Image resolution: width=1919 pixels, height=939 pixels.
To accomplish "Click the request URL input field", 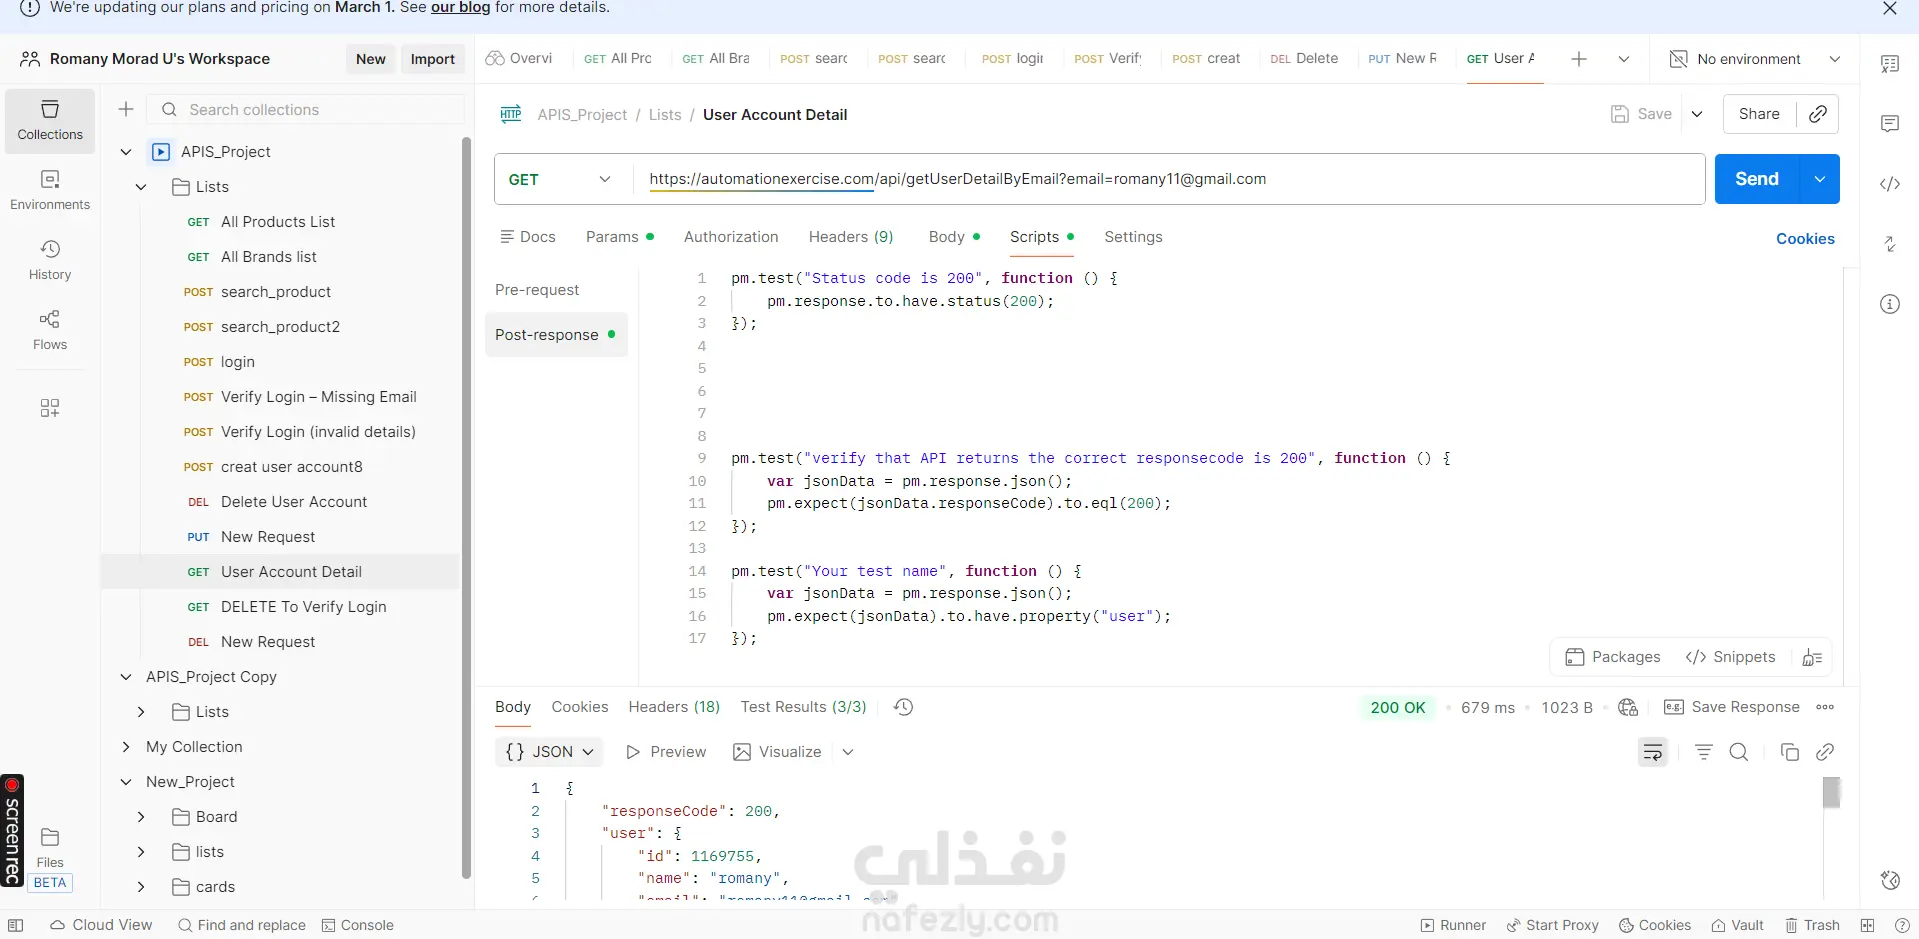I will [1169, 179].
